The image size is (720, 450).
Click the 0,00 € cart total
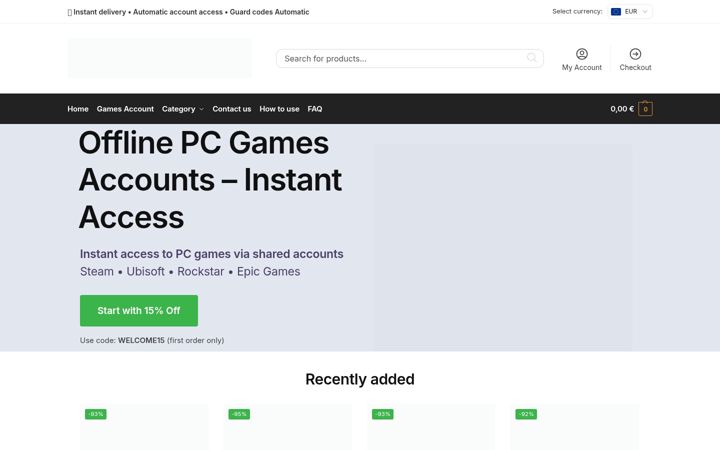pyautogui.click(x=622, y=109)
